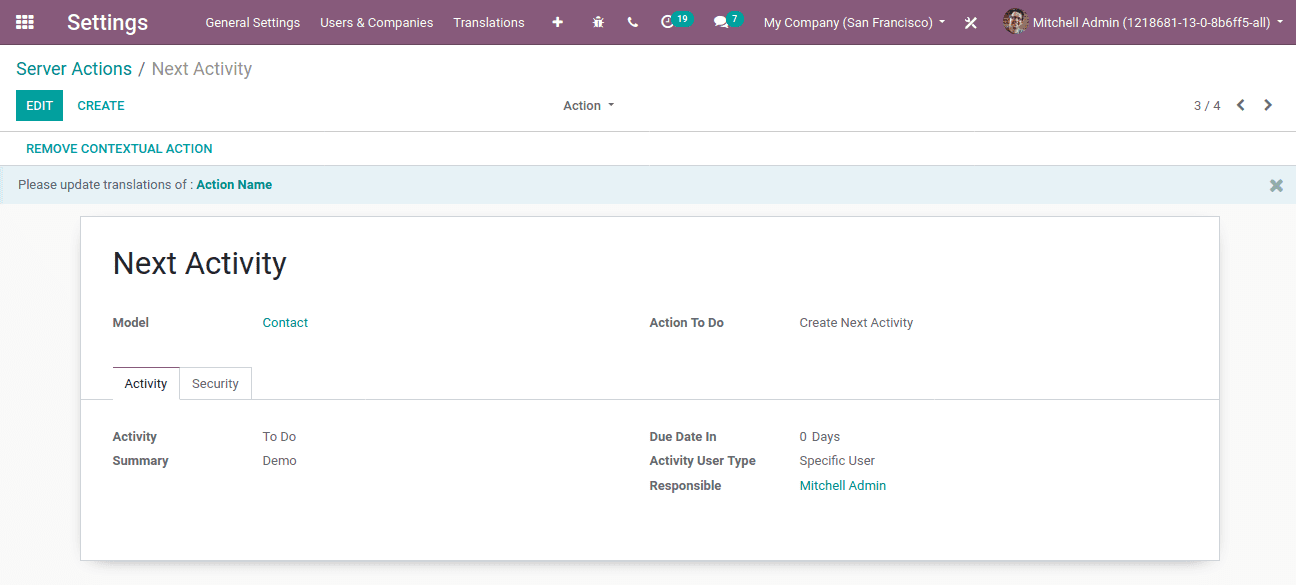1296x585 pixels.
Task: Dismiss the translation notice banner
Action: (x=1276, y=185)
